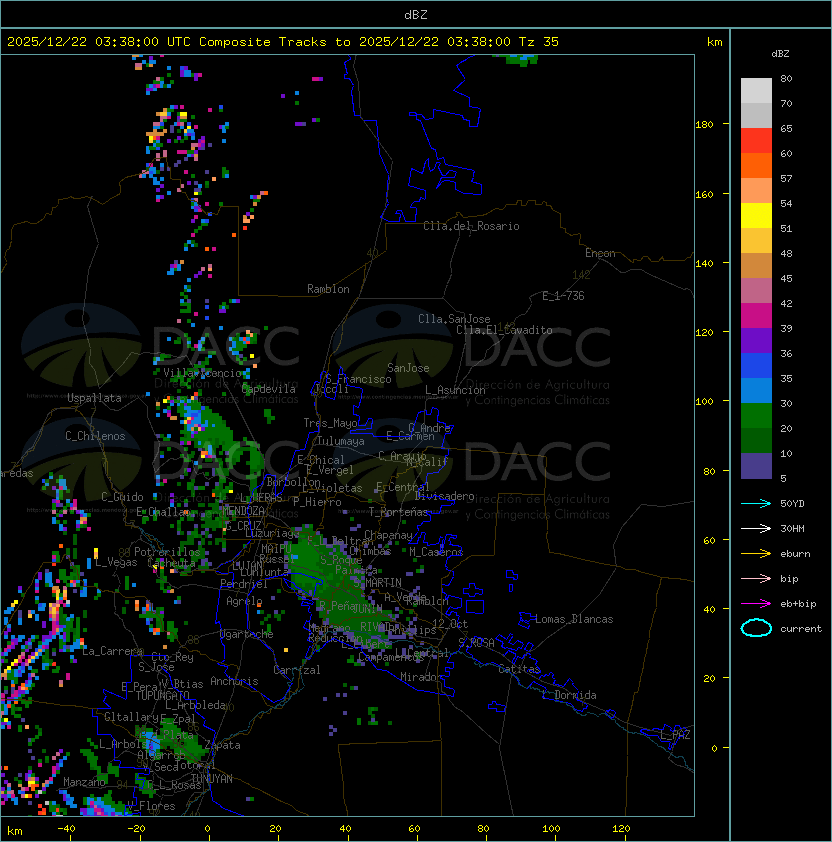Click the Divisadero label

click(445, 496)
